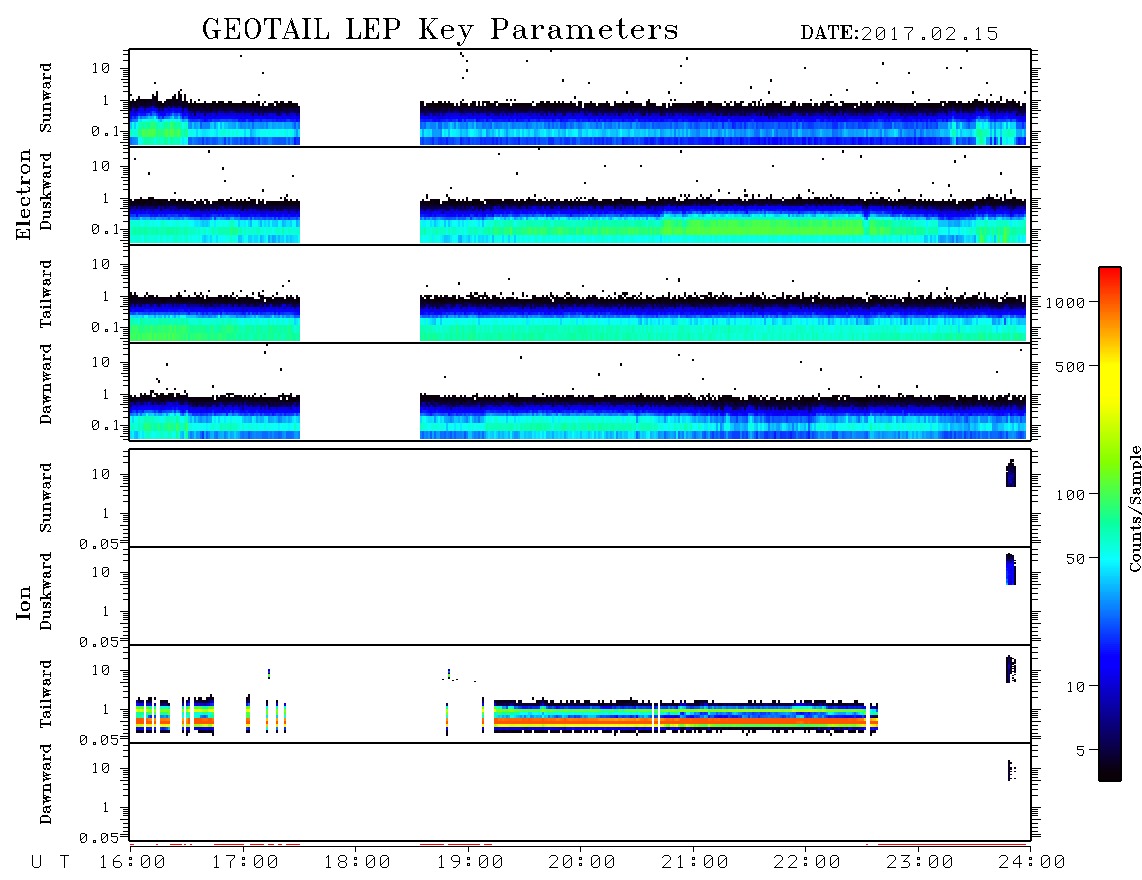This screenshot has width=1142, height=880.
Task: Click the vertical Ion group label
Action: pyautogui.click(x=23, y=602)
